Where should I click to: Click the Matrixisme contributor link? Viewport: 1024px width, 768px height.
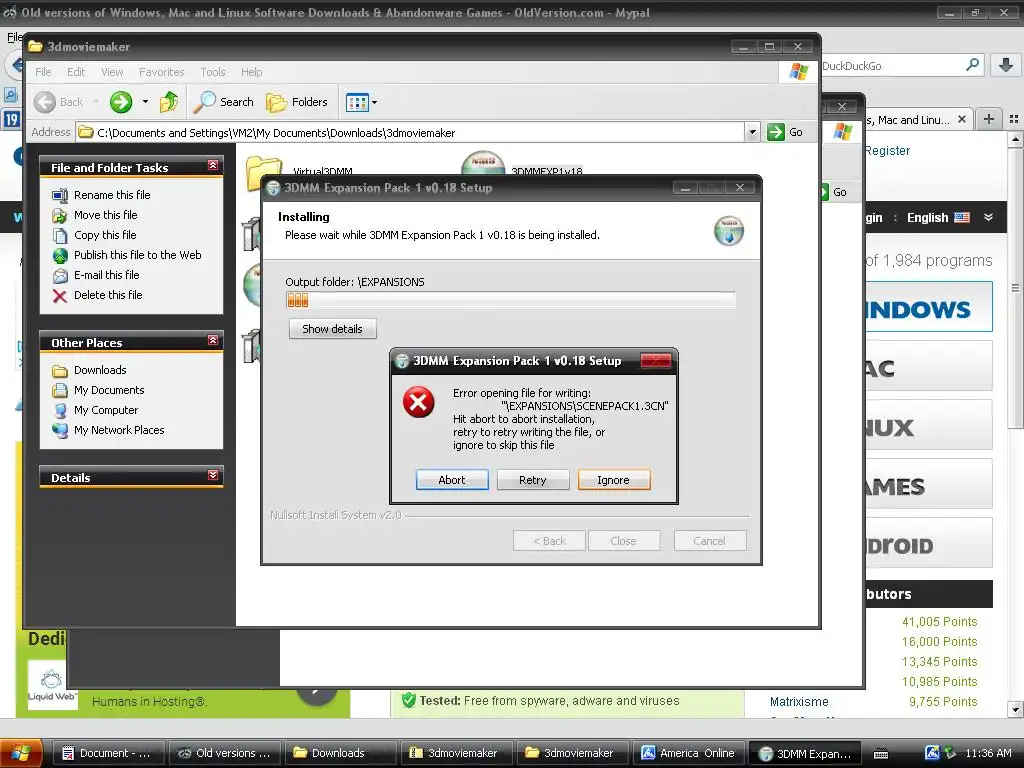[x=799, y=702]
